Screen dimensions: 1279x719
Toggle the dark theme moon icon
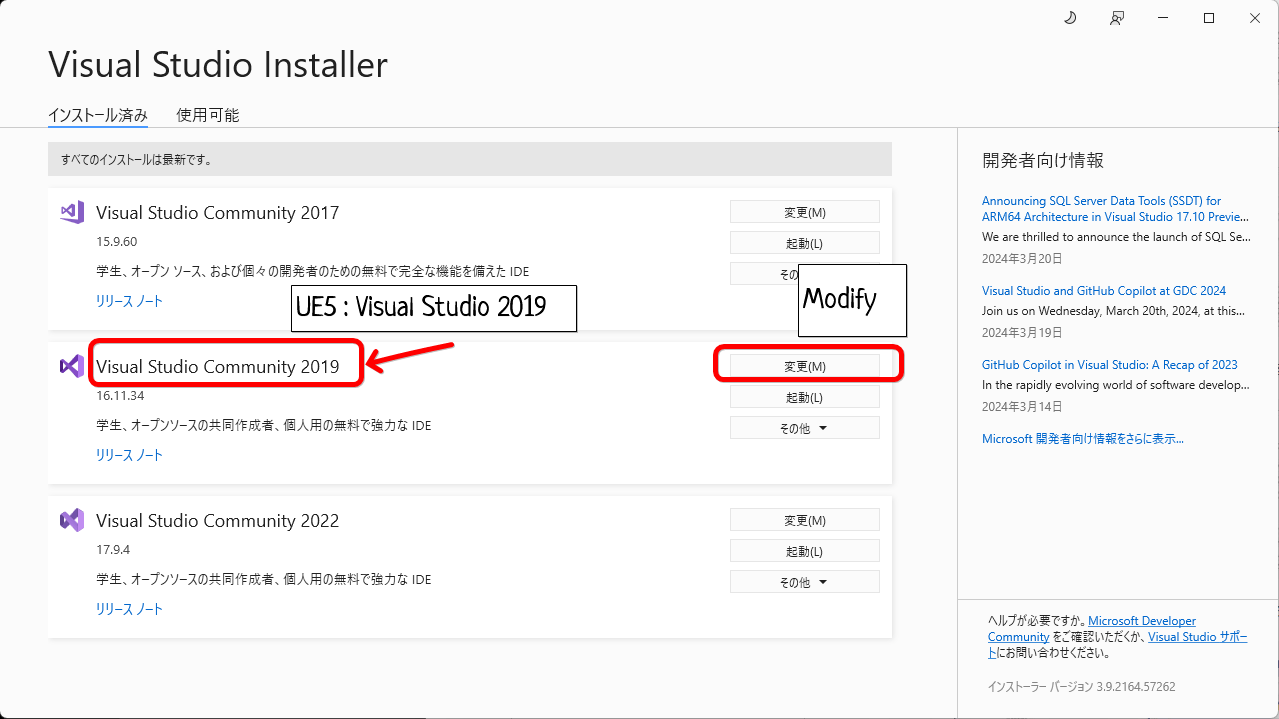[x=1070, y=18]
